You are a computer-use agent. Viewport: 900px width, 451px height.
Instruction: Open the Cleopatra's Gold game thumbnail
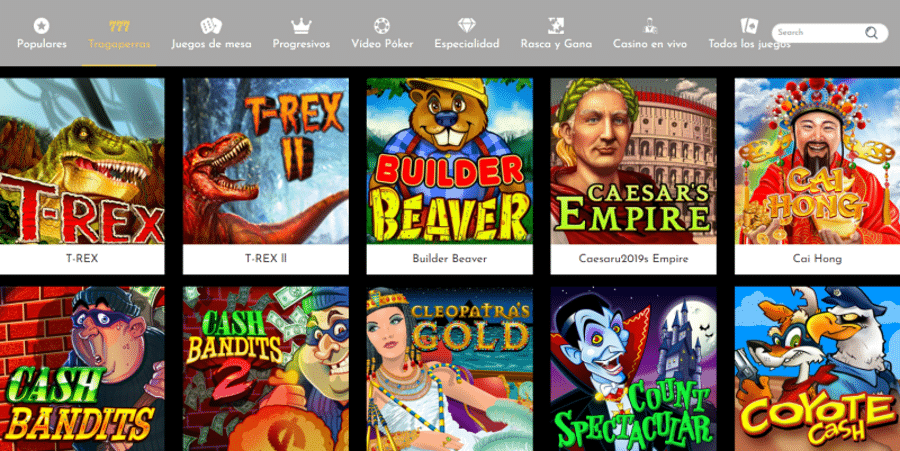coord(449,369)
